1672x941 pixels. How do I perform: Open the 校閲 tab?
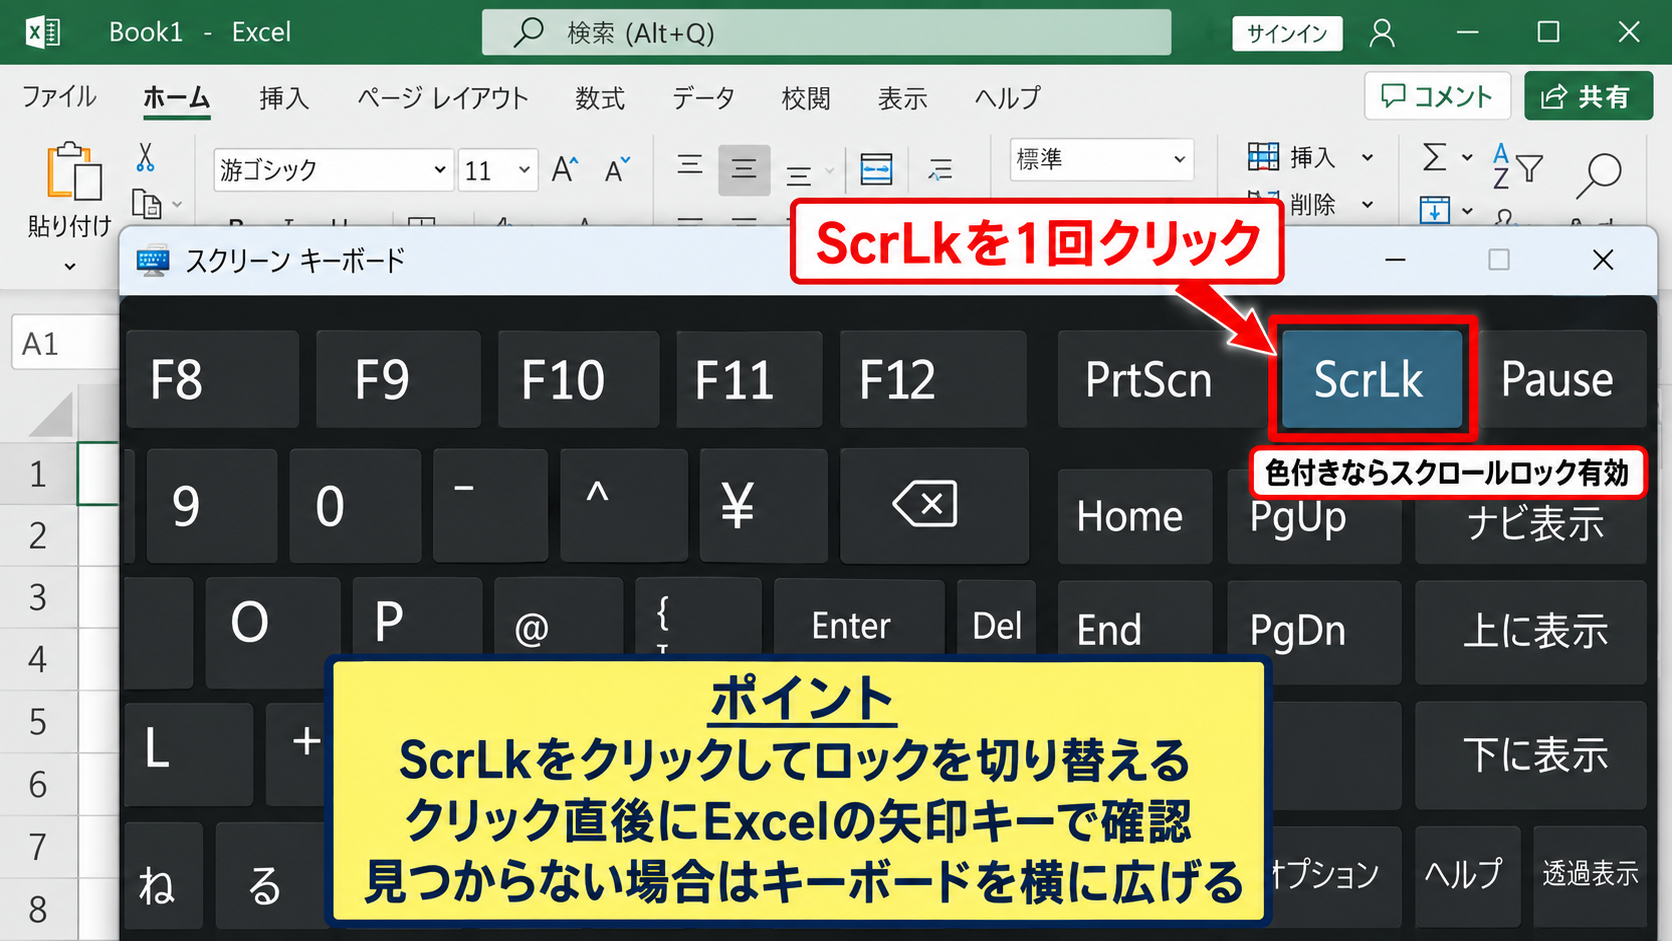coord(806,97)
